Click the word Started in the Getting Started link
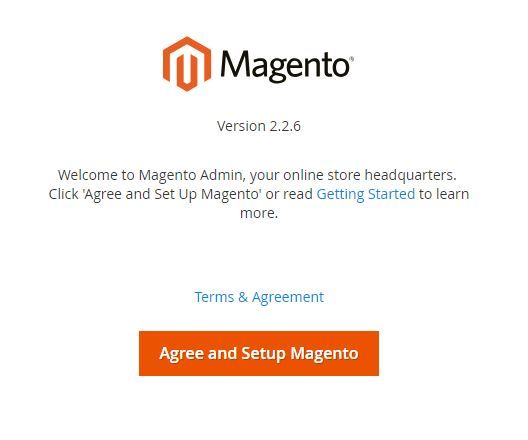The width and height of the screenshot is (528, 440). tap(391, 194)
